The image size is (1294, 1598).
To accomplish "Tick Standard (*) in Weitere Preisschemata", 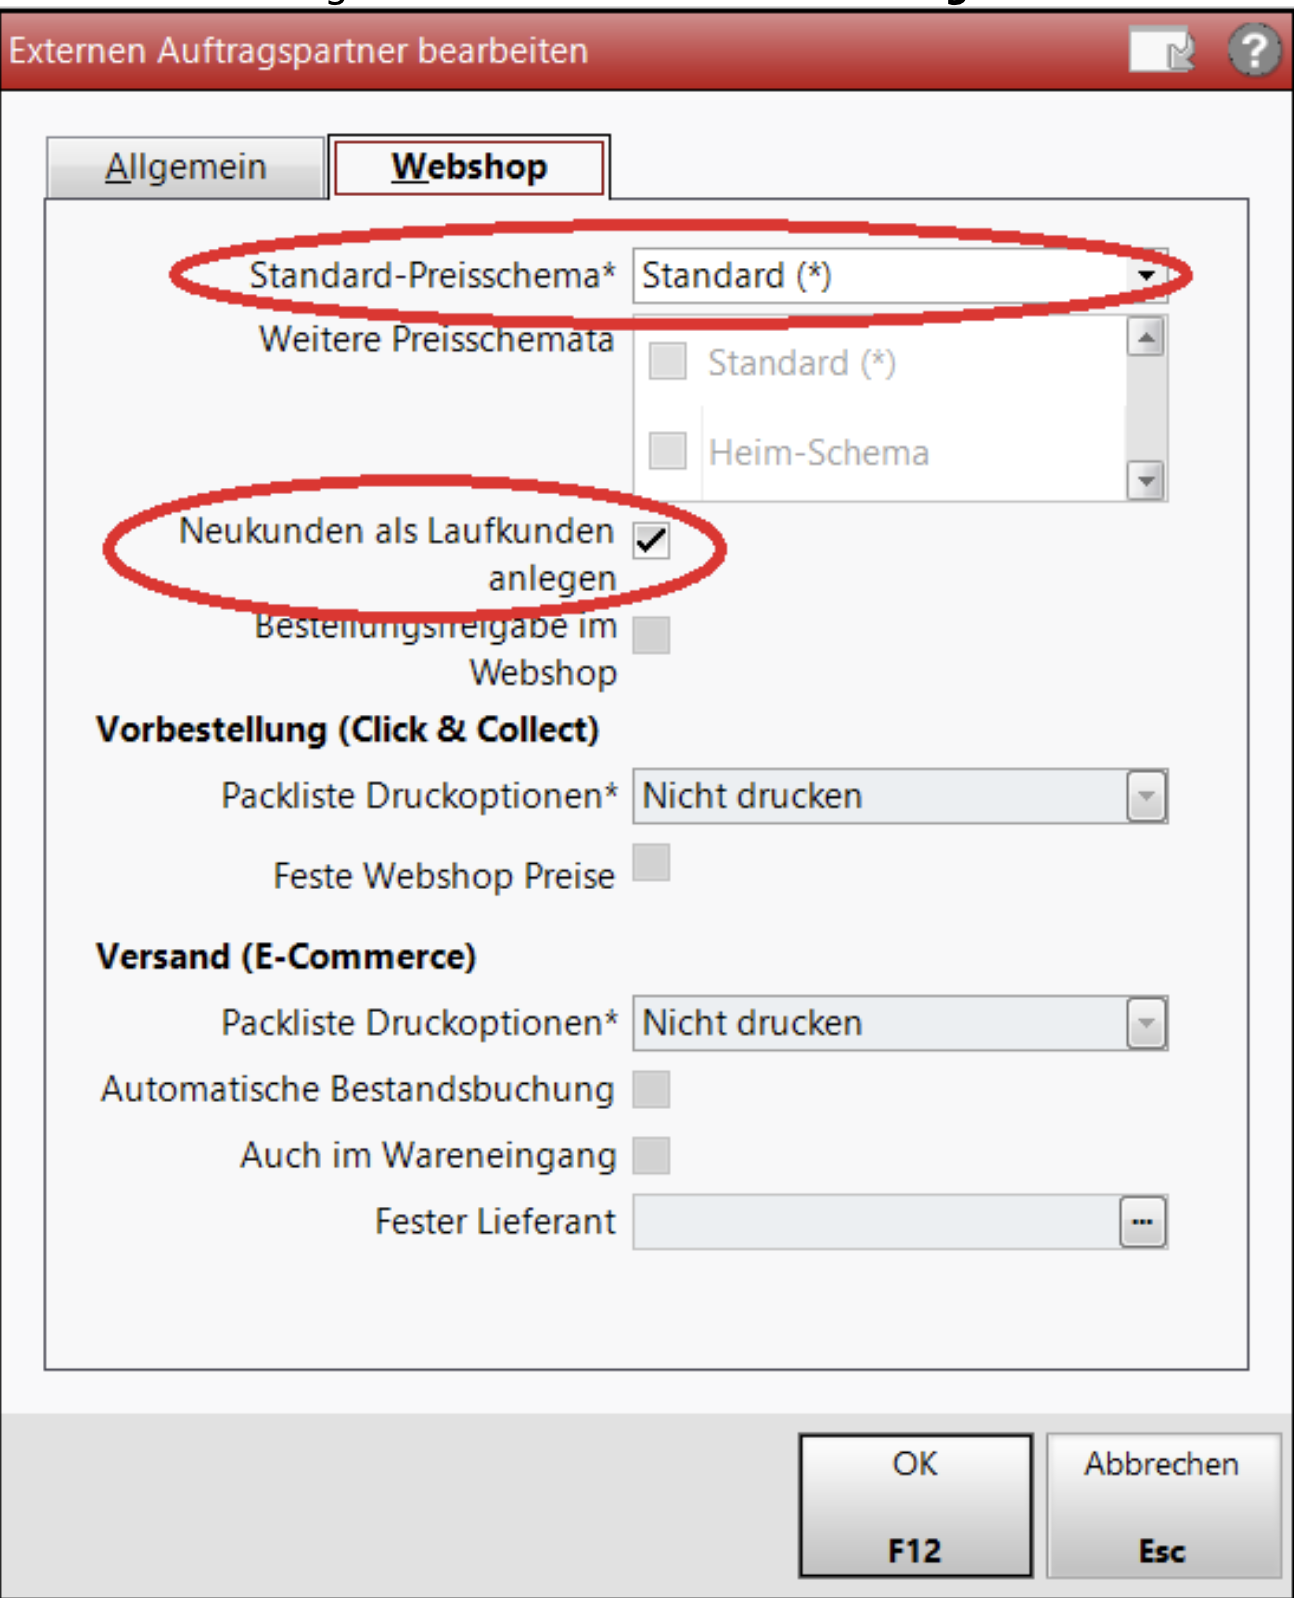I will 667,361.
